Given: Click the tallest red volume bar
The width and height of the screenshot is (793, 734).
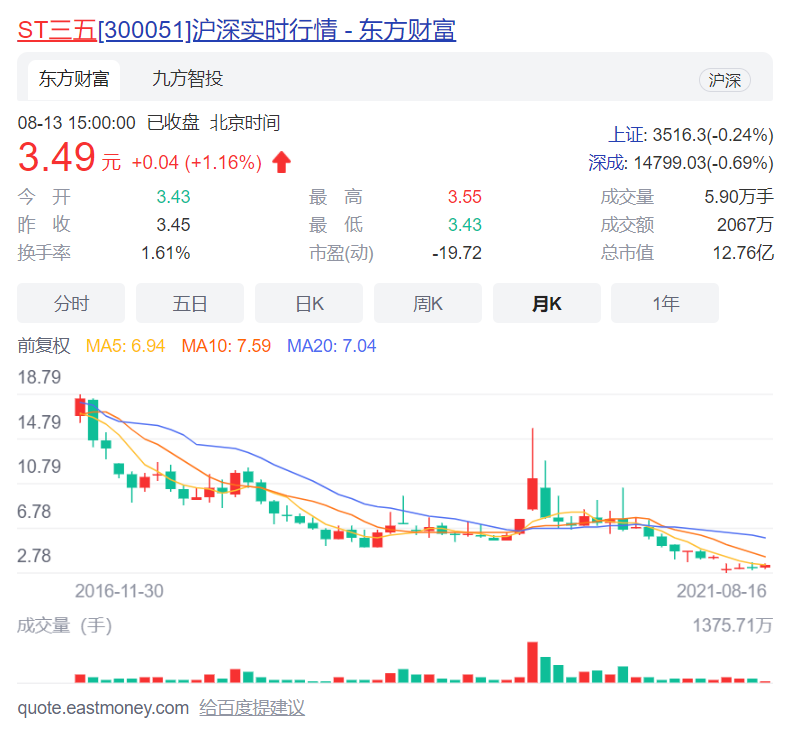Looking at the screenshot, I should (x=532, y=663).
